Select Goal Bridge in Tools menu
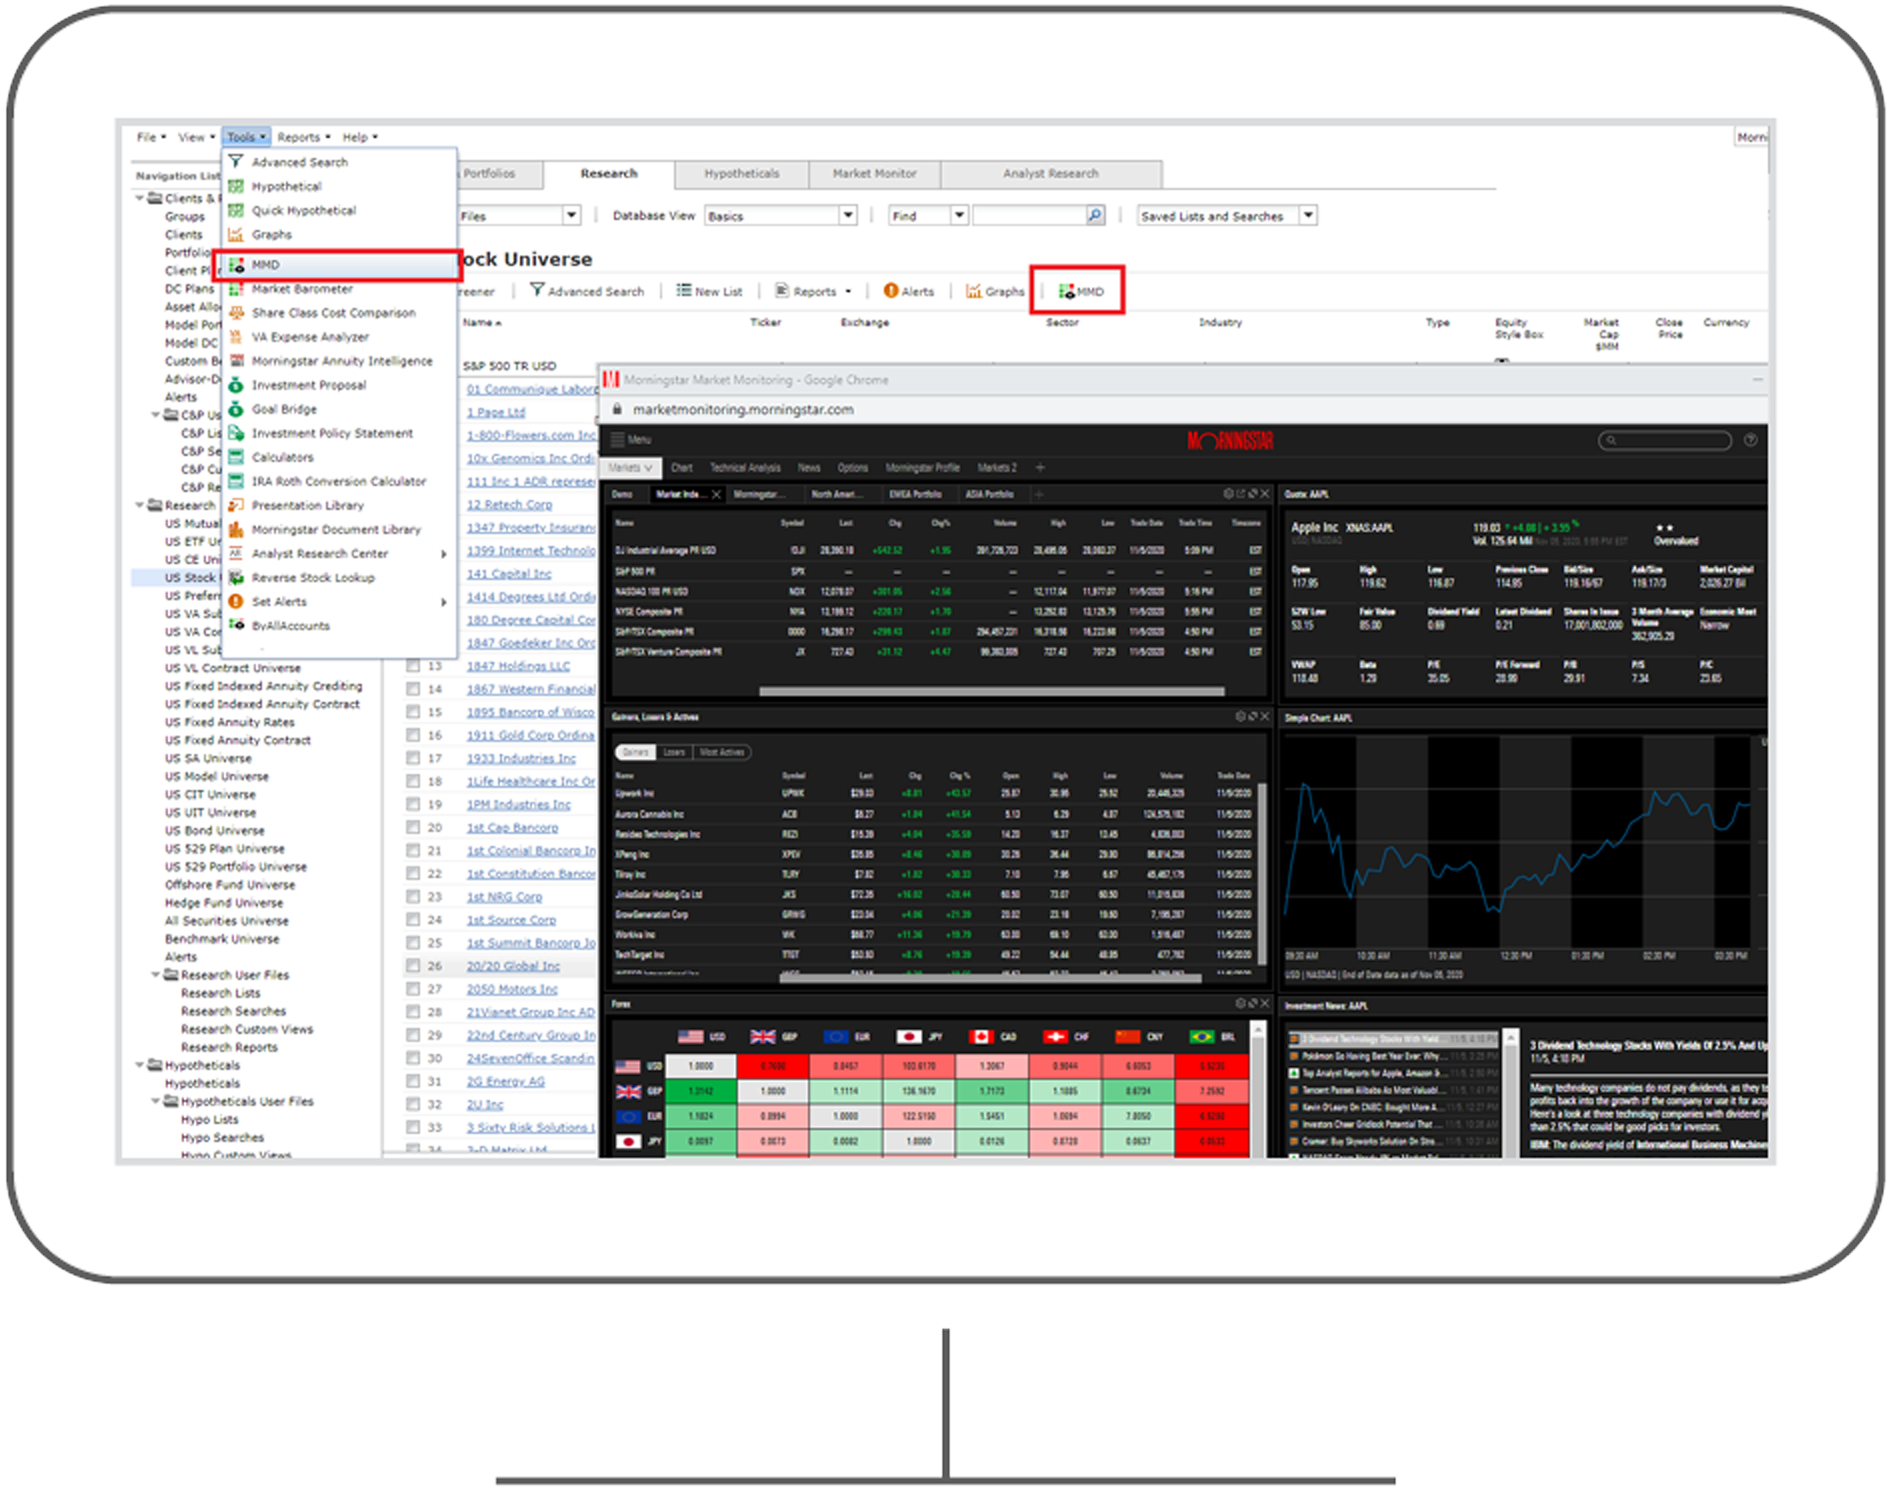This screenshot has height=1494, width=1890. (x=284, y=409)
